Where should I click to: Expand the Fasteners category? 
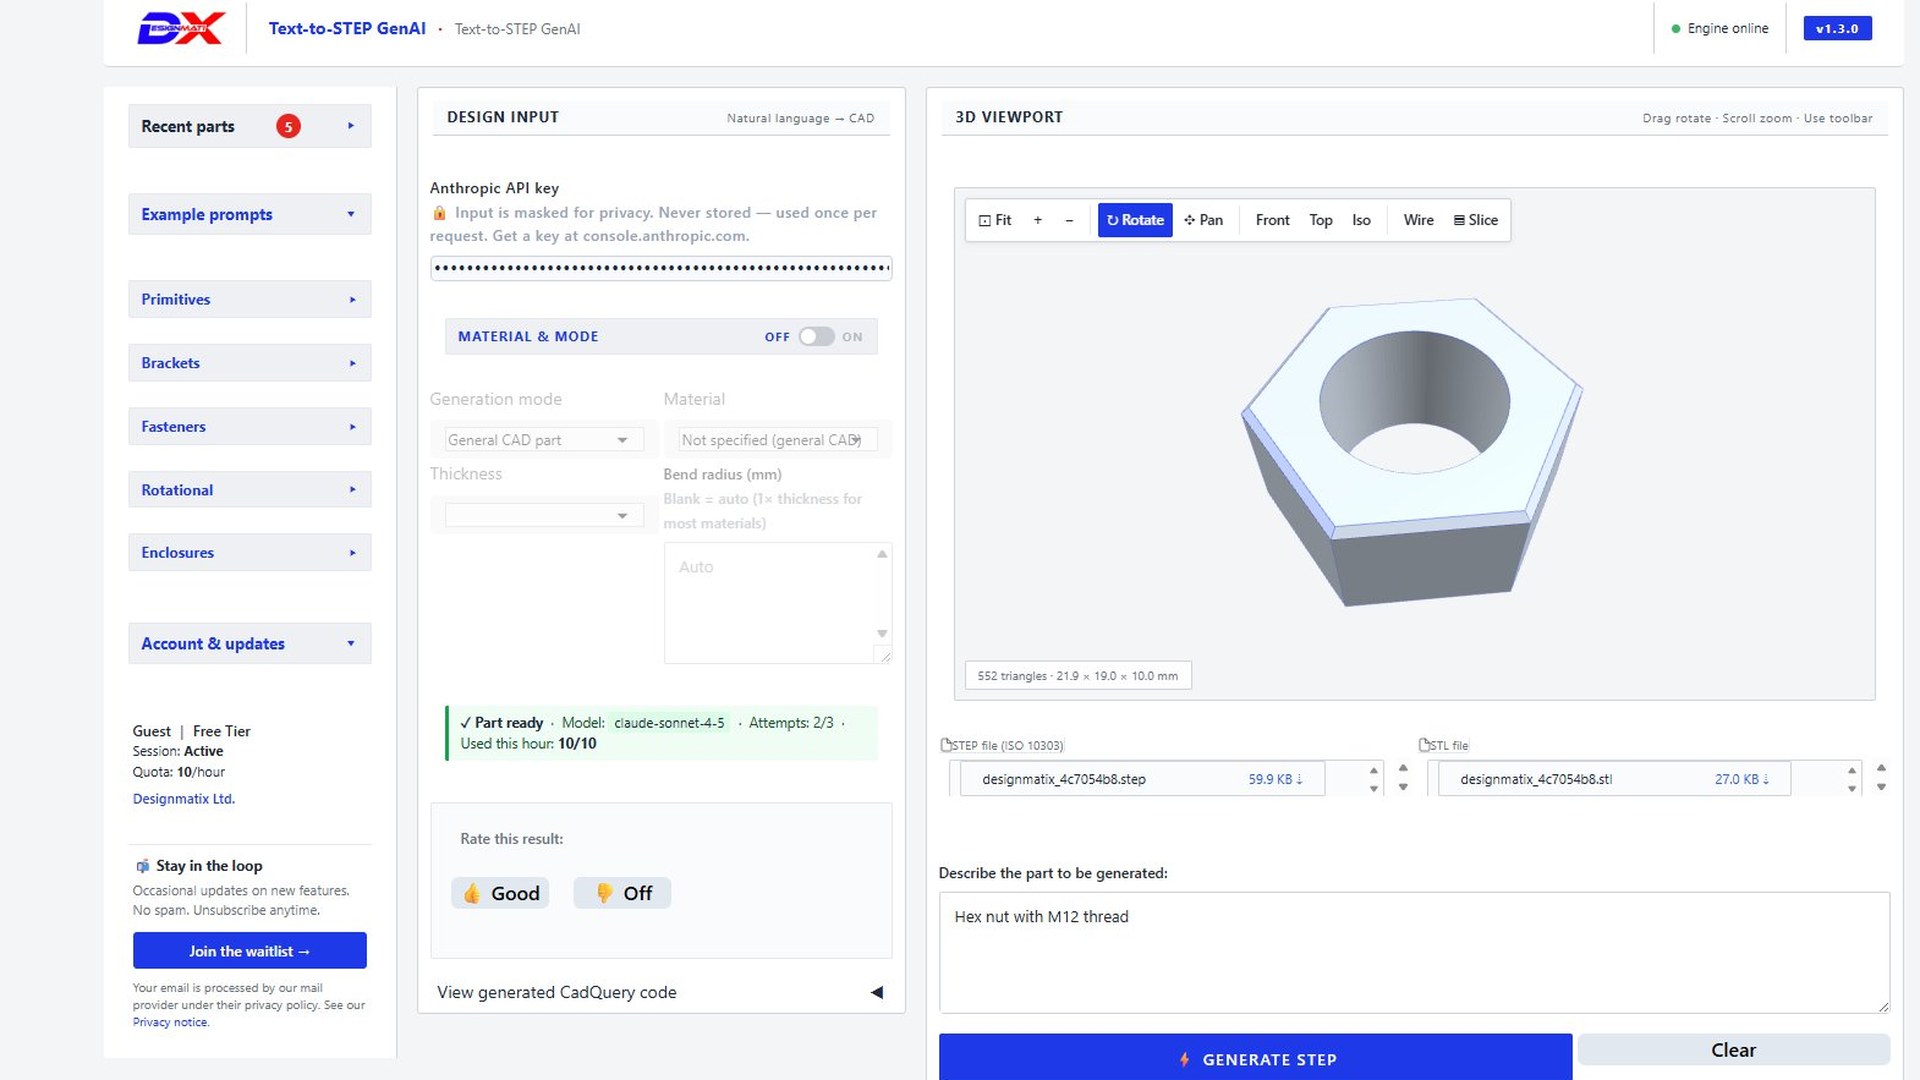tap(250, 426)
